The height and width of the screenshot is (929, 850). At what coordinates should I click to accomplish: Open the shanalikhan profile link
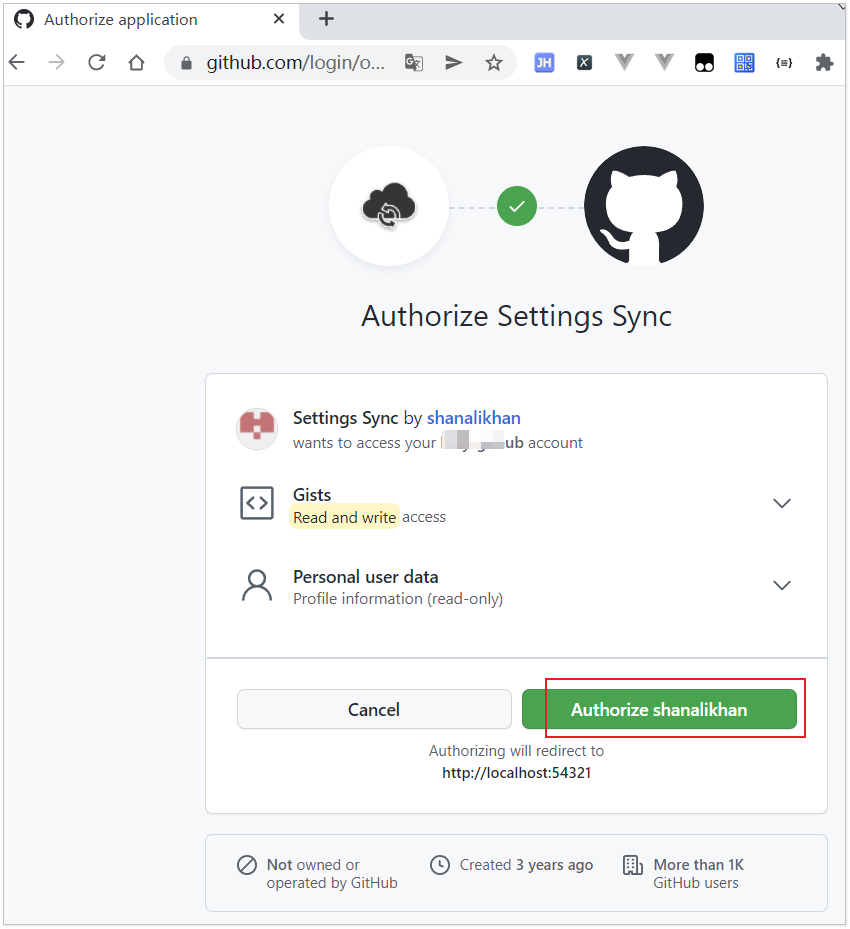[x=473, y=418]
